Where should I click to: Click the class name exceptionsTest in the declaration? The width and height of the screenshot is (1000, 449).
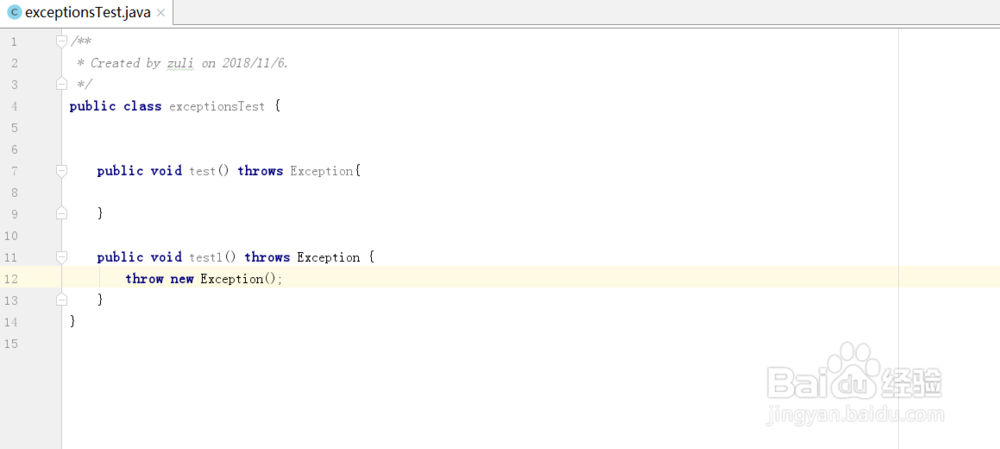(217, 106)
